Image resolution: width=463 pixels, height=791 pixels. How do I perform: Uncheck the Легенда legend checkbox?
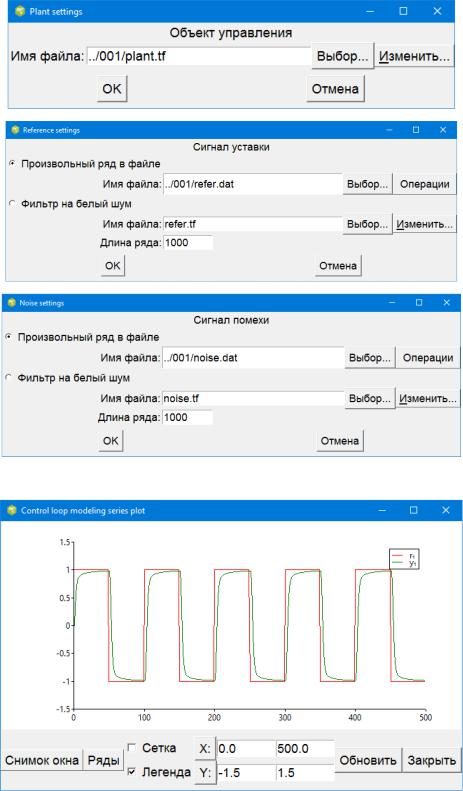[x=131, y=772]
